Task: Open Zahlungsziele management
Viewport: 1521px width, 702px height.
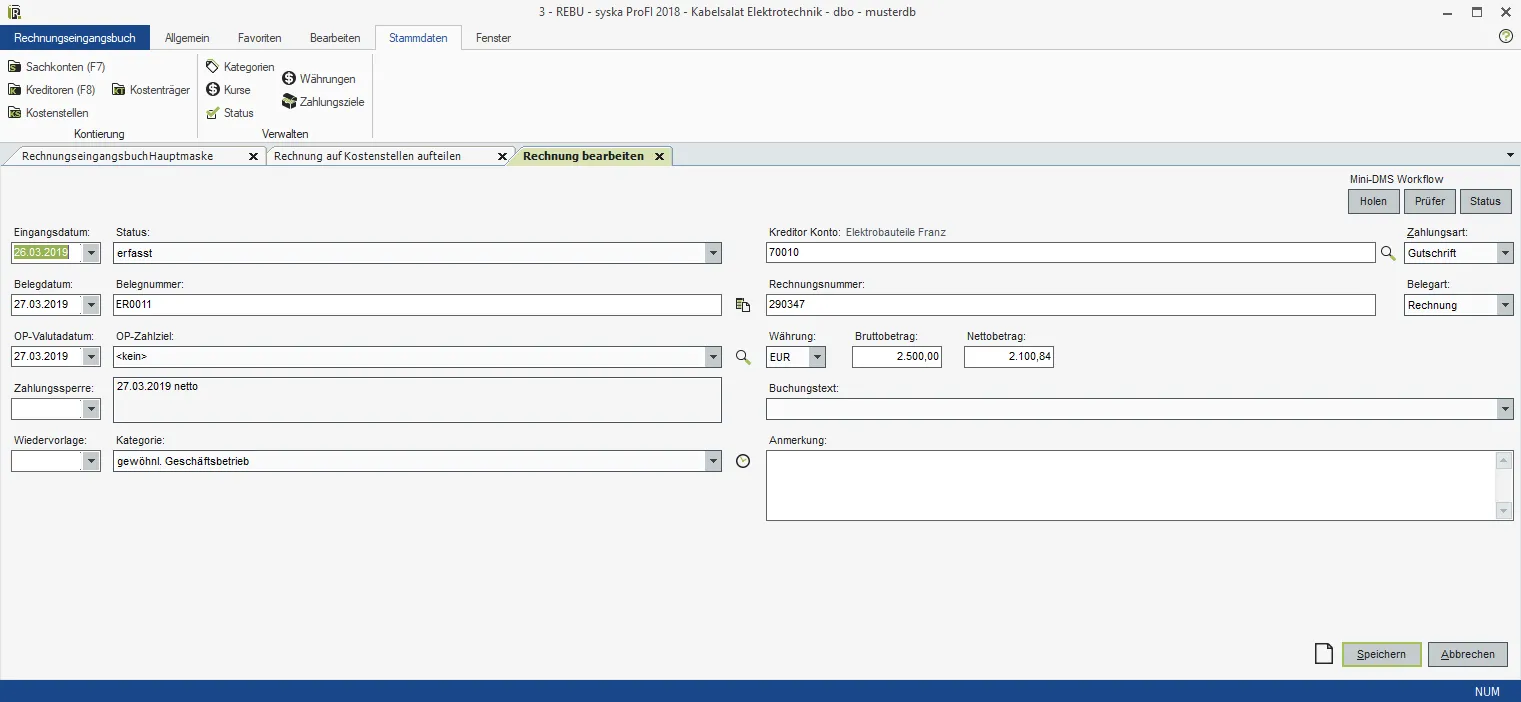Action: [323, 102]
